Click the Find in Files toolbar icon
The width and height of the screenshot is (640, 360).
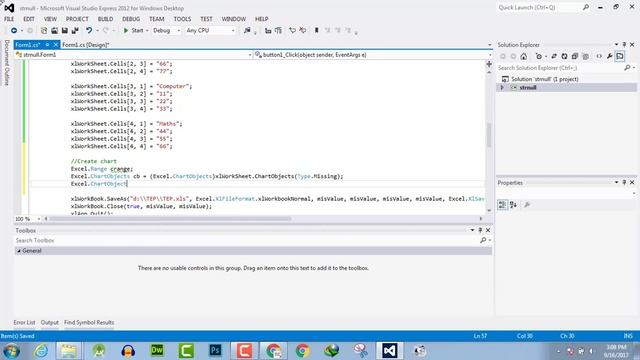[x=247, y=31]
